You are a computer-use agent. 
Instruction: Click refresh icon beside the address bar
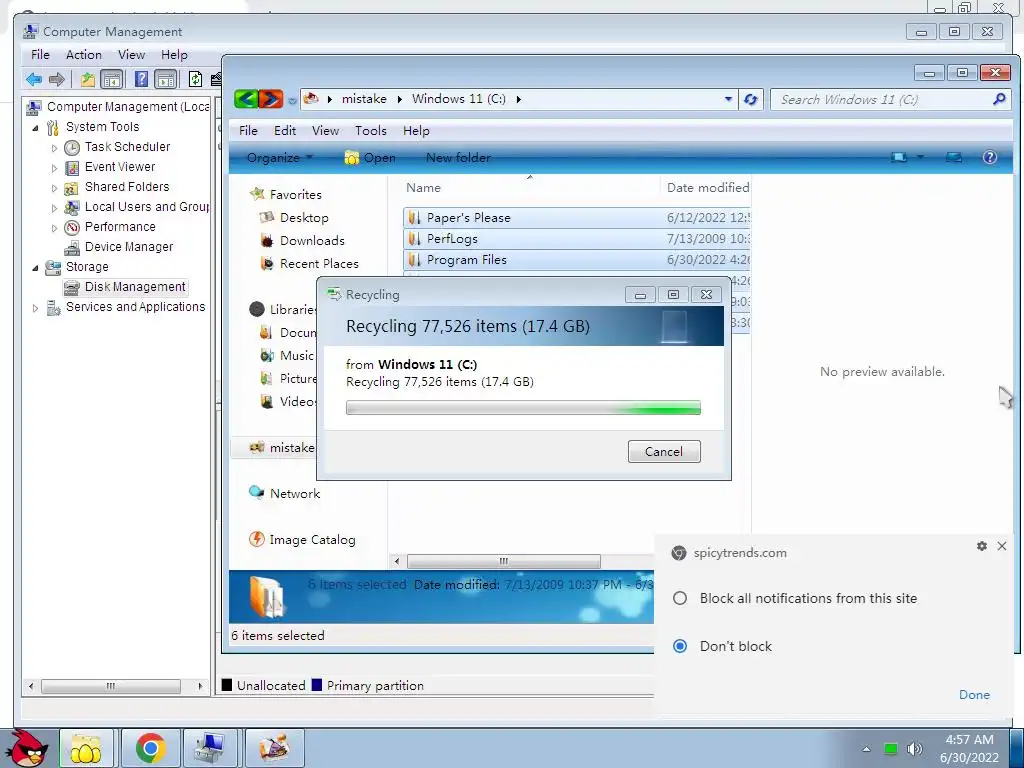(x=751, y=99)
